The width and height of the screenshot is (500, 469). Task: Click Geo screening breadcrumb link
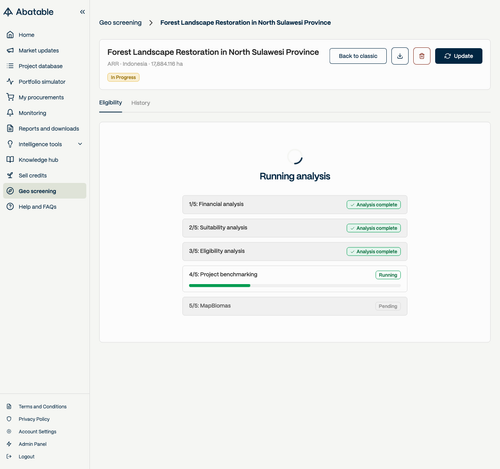click(120, 23)
